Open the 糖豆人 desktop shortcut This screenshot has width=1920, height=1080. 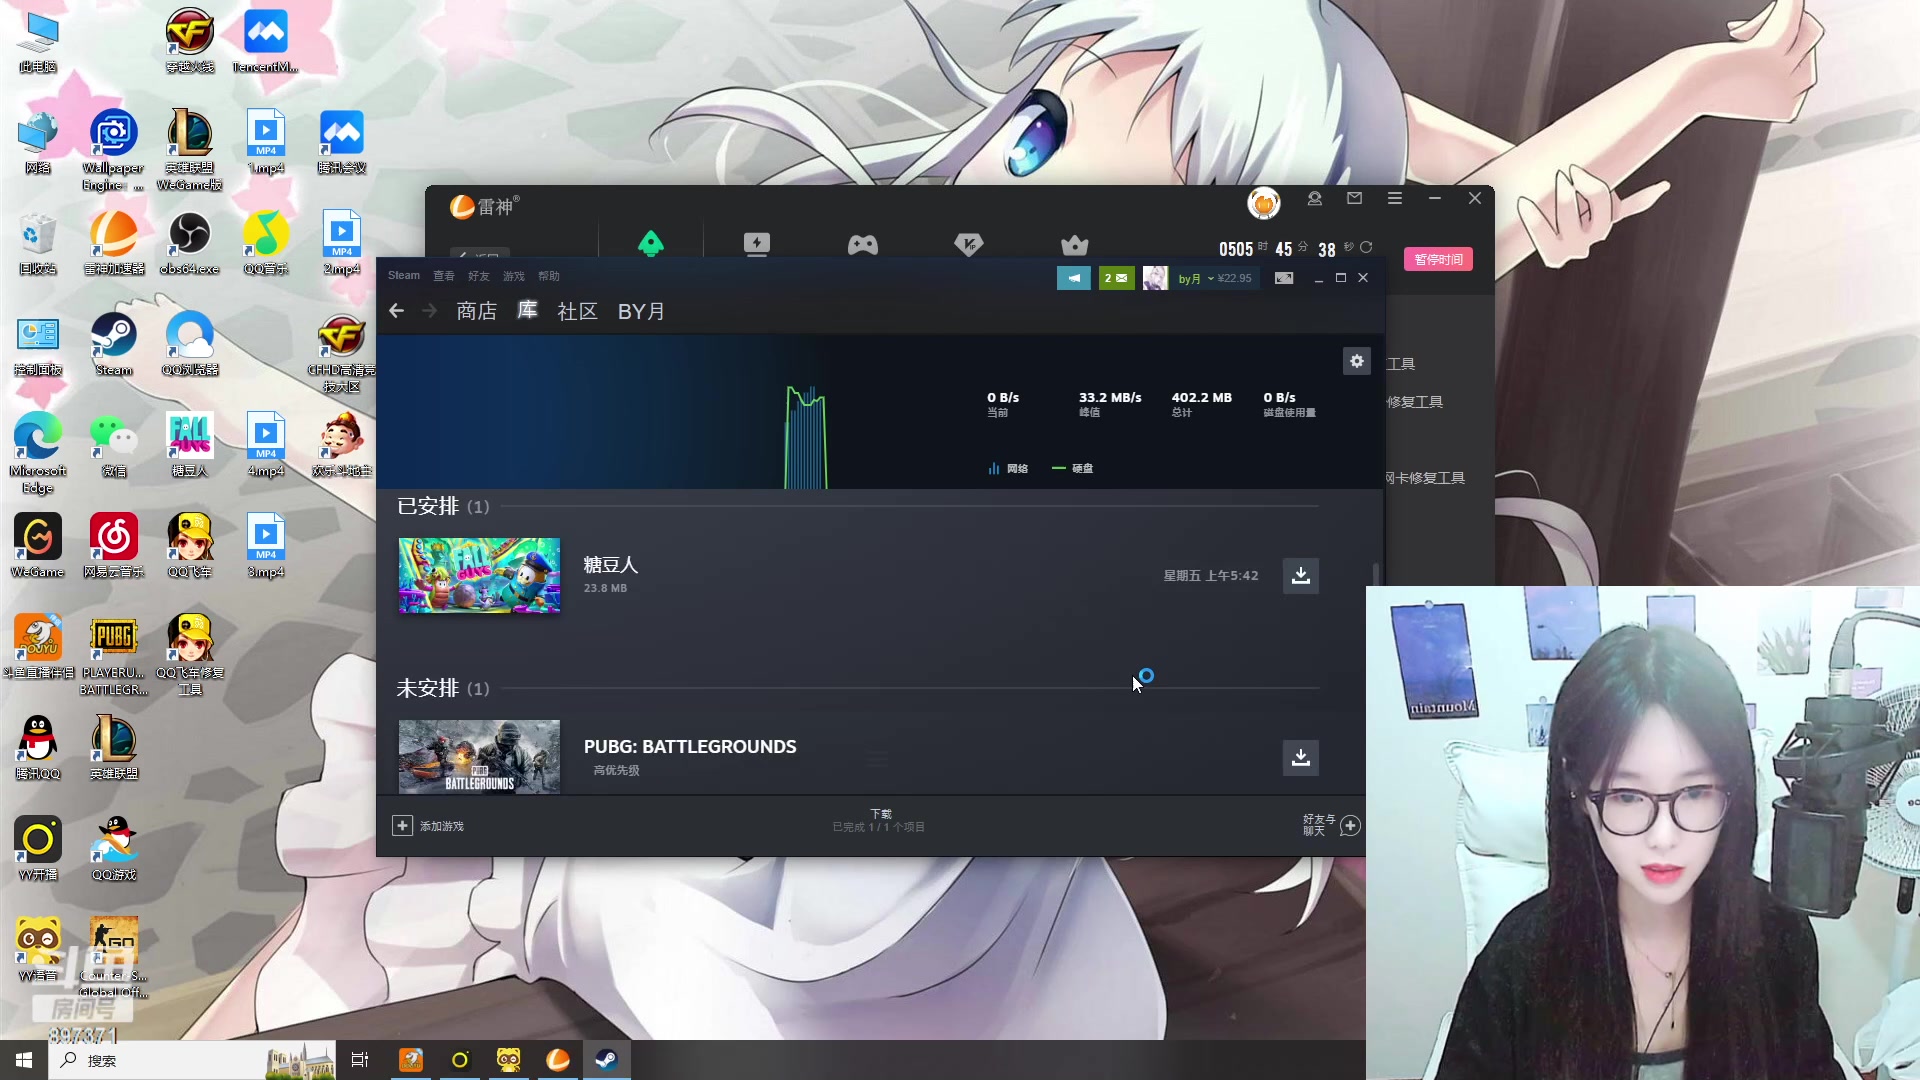[x=190, y=445]
